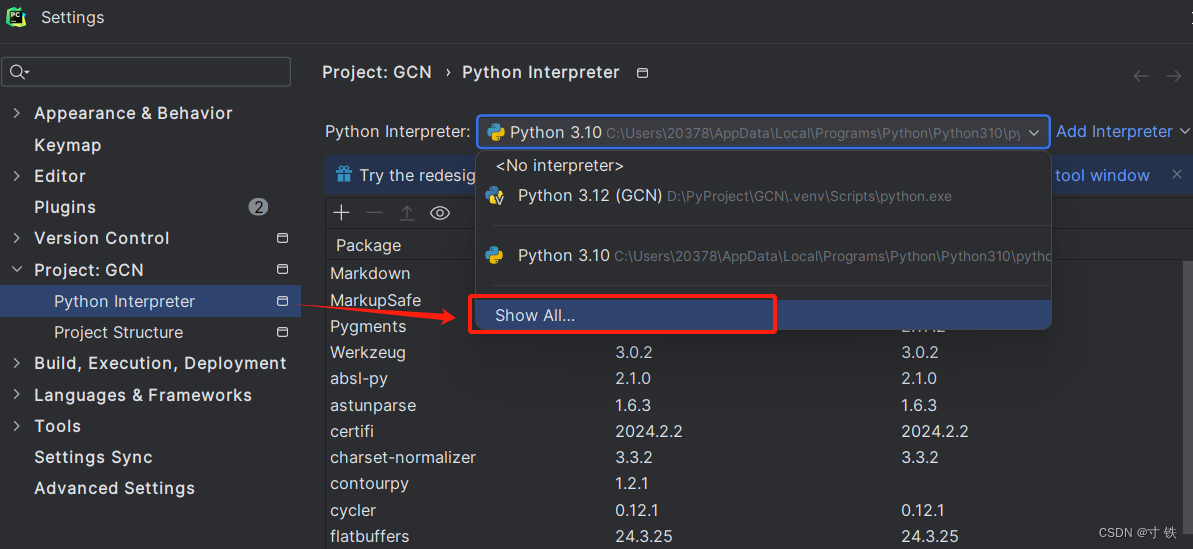Select the <No interpreter> option

click(763, 165)
